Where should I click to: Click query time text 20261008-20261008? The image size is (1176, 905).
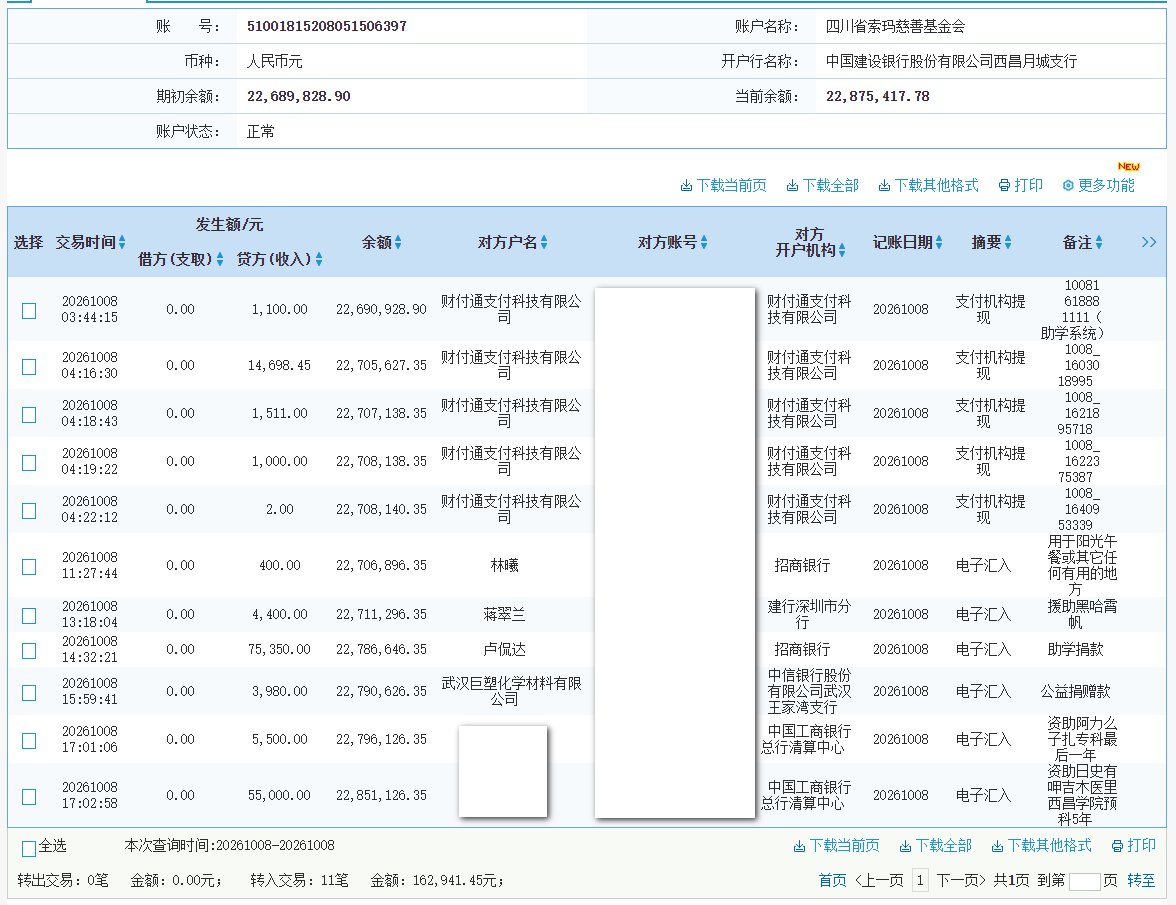click(x=275, y=846)
